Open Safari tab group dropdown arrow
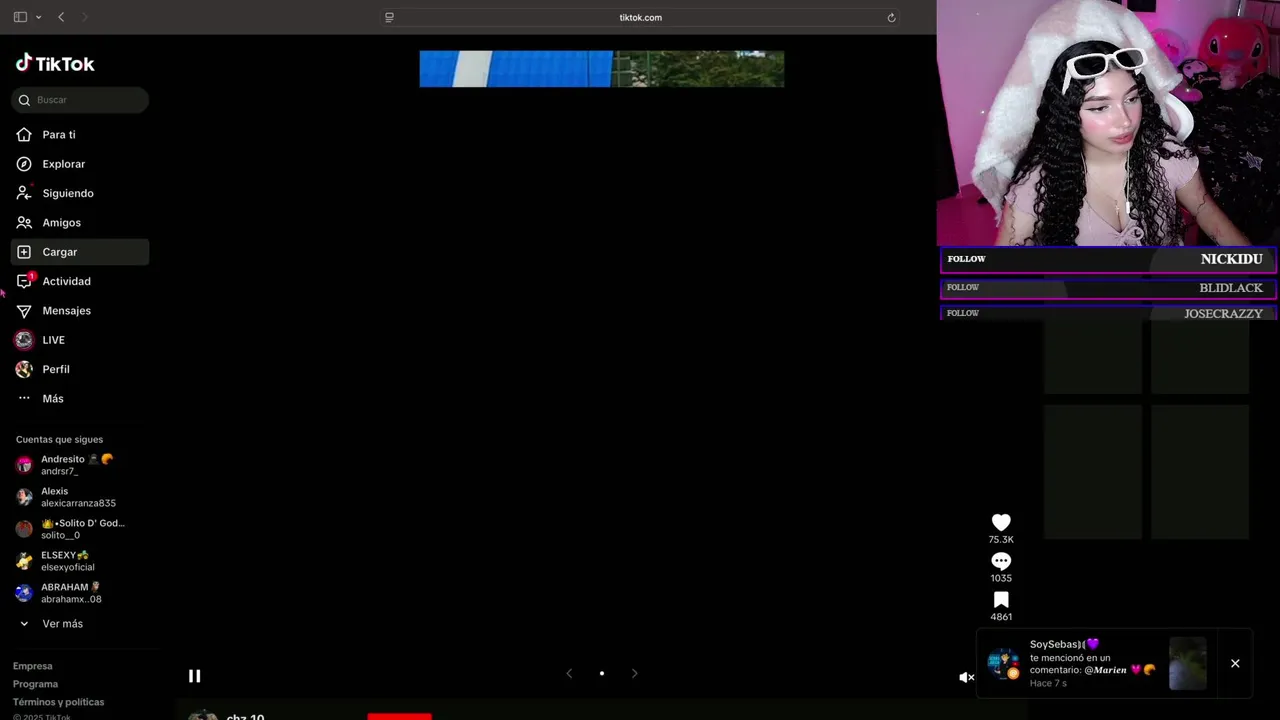The image size is (1280, 720). [38, 17]
